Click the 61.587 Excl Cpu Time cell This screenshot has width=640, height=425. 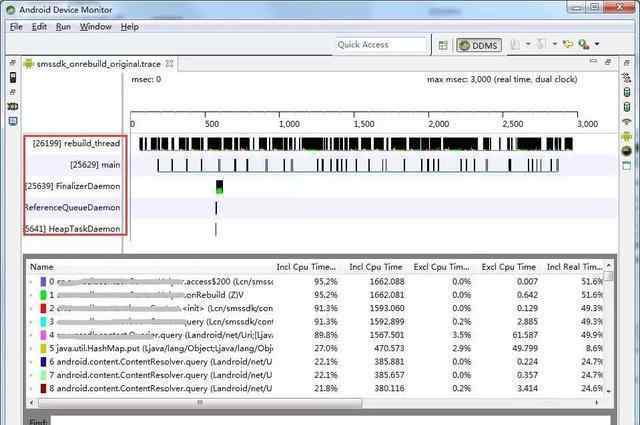(525, 335)
